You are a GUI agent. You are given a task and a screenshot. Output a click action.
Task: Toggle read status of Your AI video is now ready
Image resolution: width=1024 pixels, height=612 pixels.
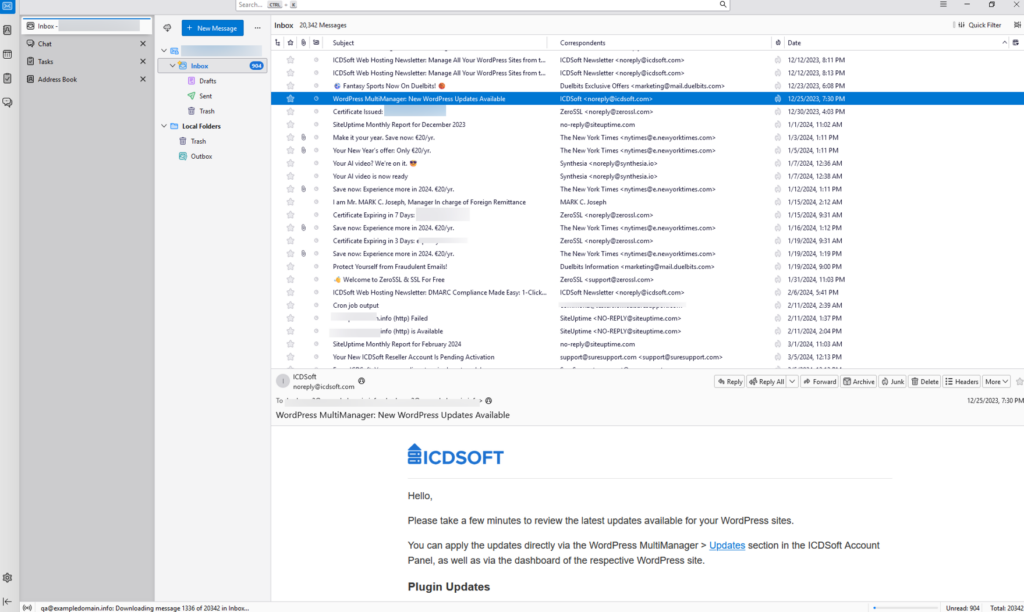pos(316,176)
